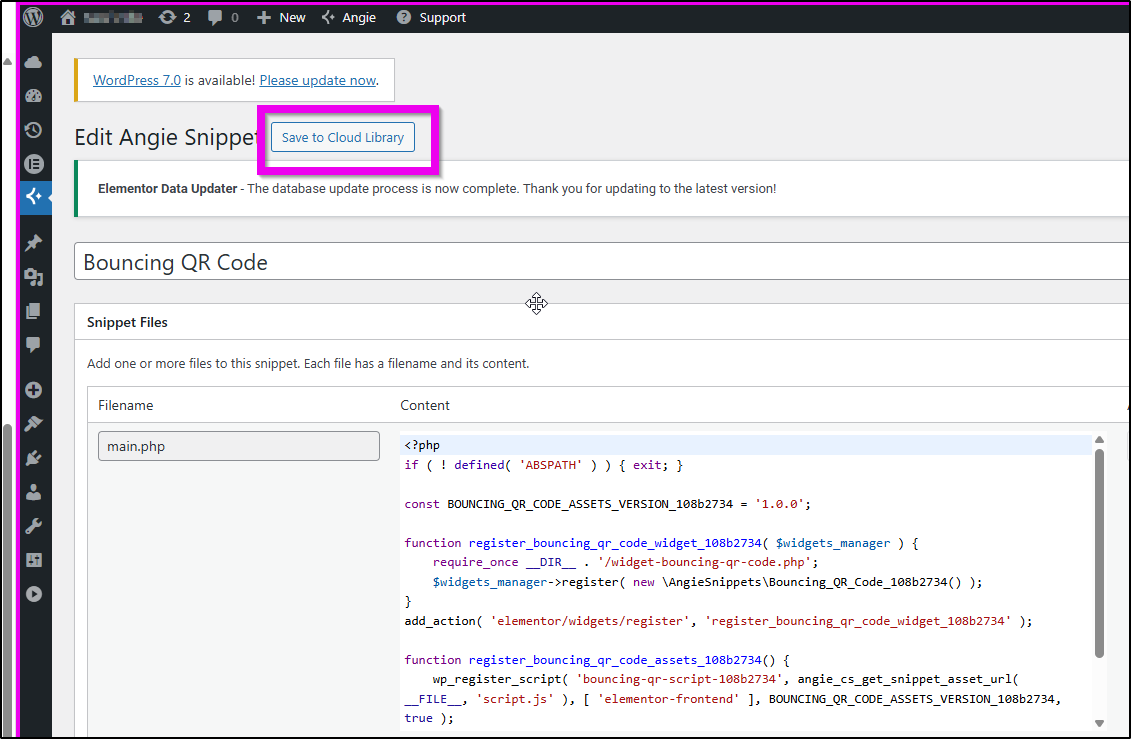The height and width of the screenshot is (739, 1131).
Task: Open the Tools wrench icon
Action: pyautogui.click(x=33, y=526)
